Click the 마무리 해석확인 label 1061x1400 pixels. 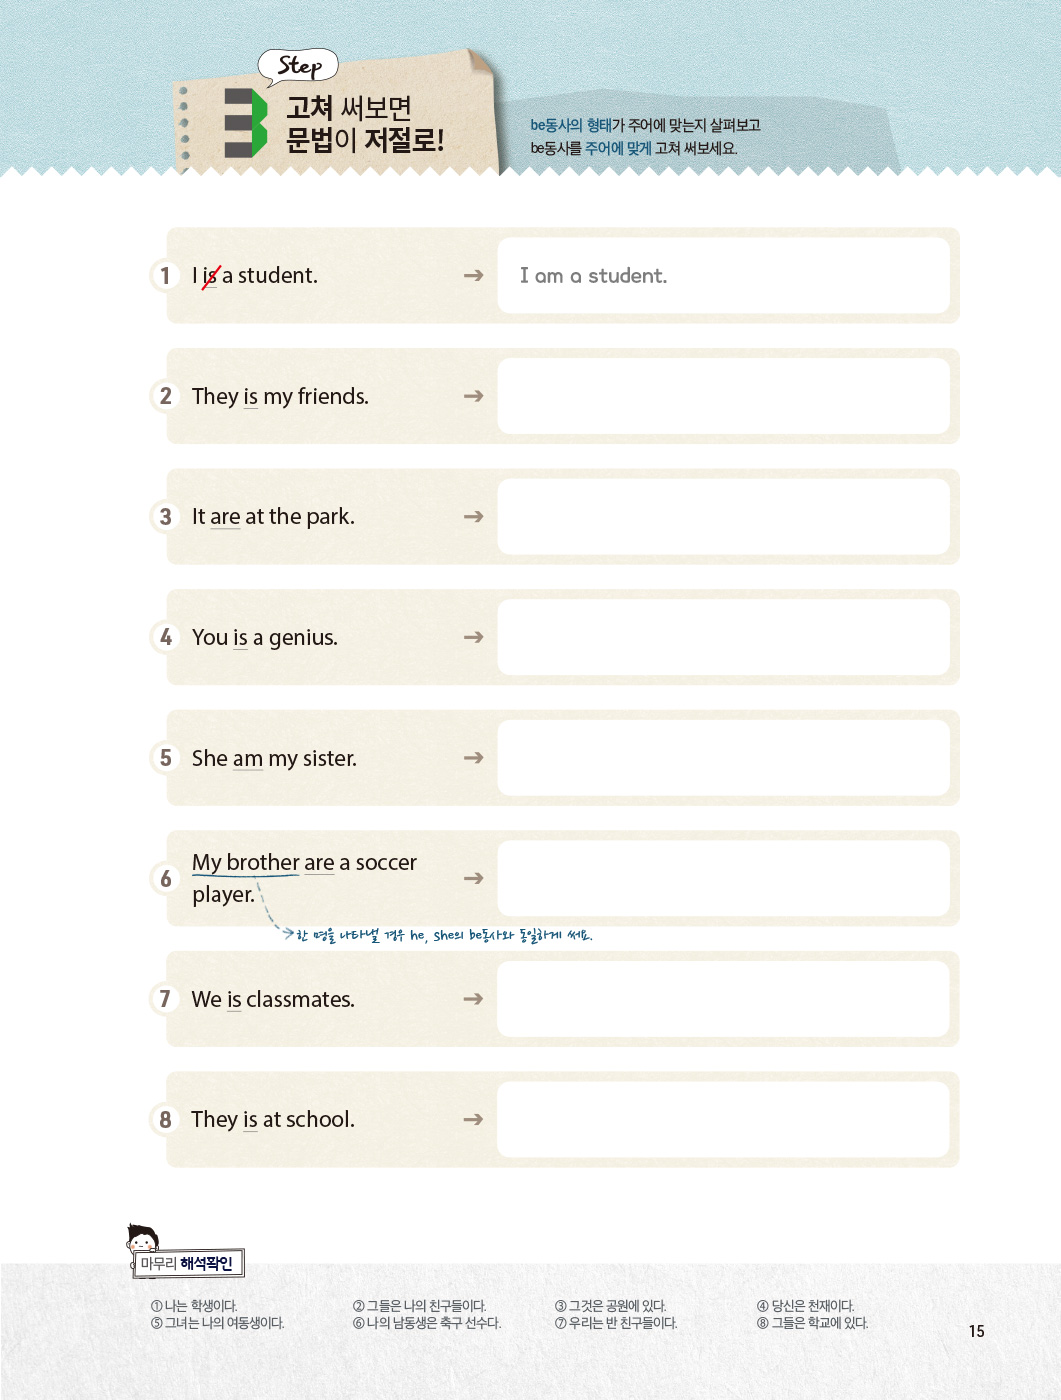click(x=188, y=1264)
